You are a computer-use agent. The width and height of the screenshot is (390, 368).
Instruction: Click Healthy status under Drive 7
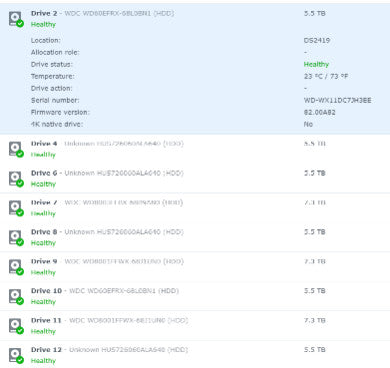[43, 213]
